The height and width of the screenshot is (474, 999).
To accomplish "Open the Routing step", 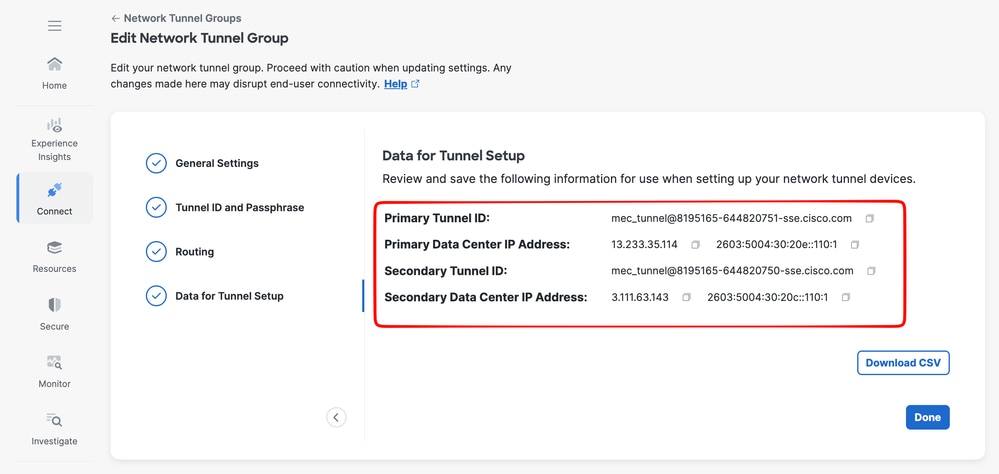I will pos(194,252).
